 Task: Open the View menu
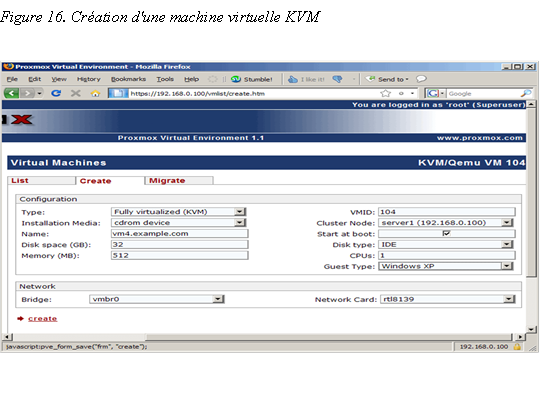(x=59, y=79)
